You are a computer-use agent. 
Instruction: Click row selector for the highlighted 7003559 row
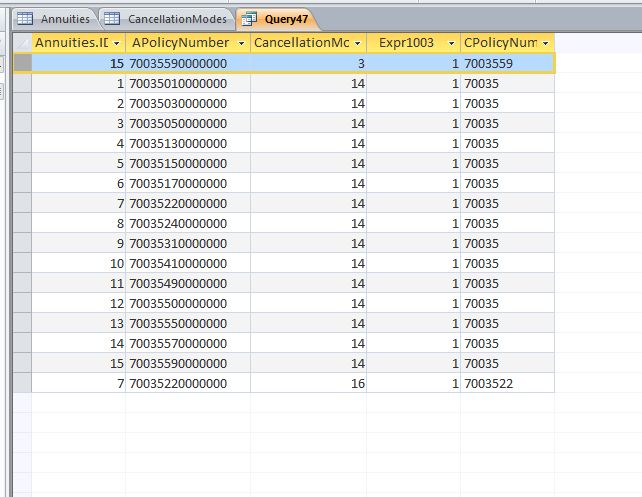pos(23,63)
